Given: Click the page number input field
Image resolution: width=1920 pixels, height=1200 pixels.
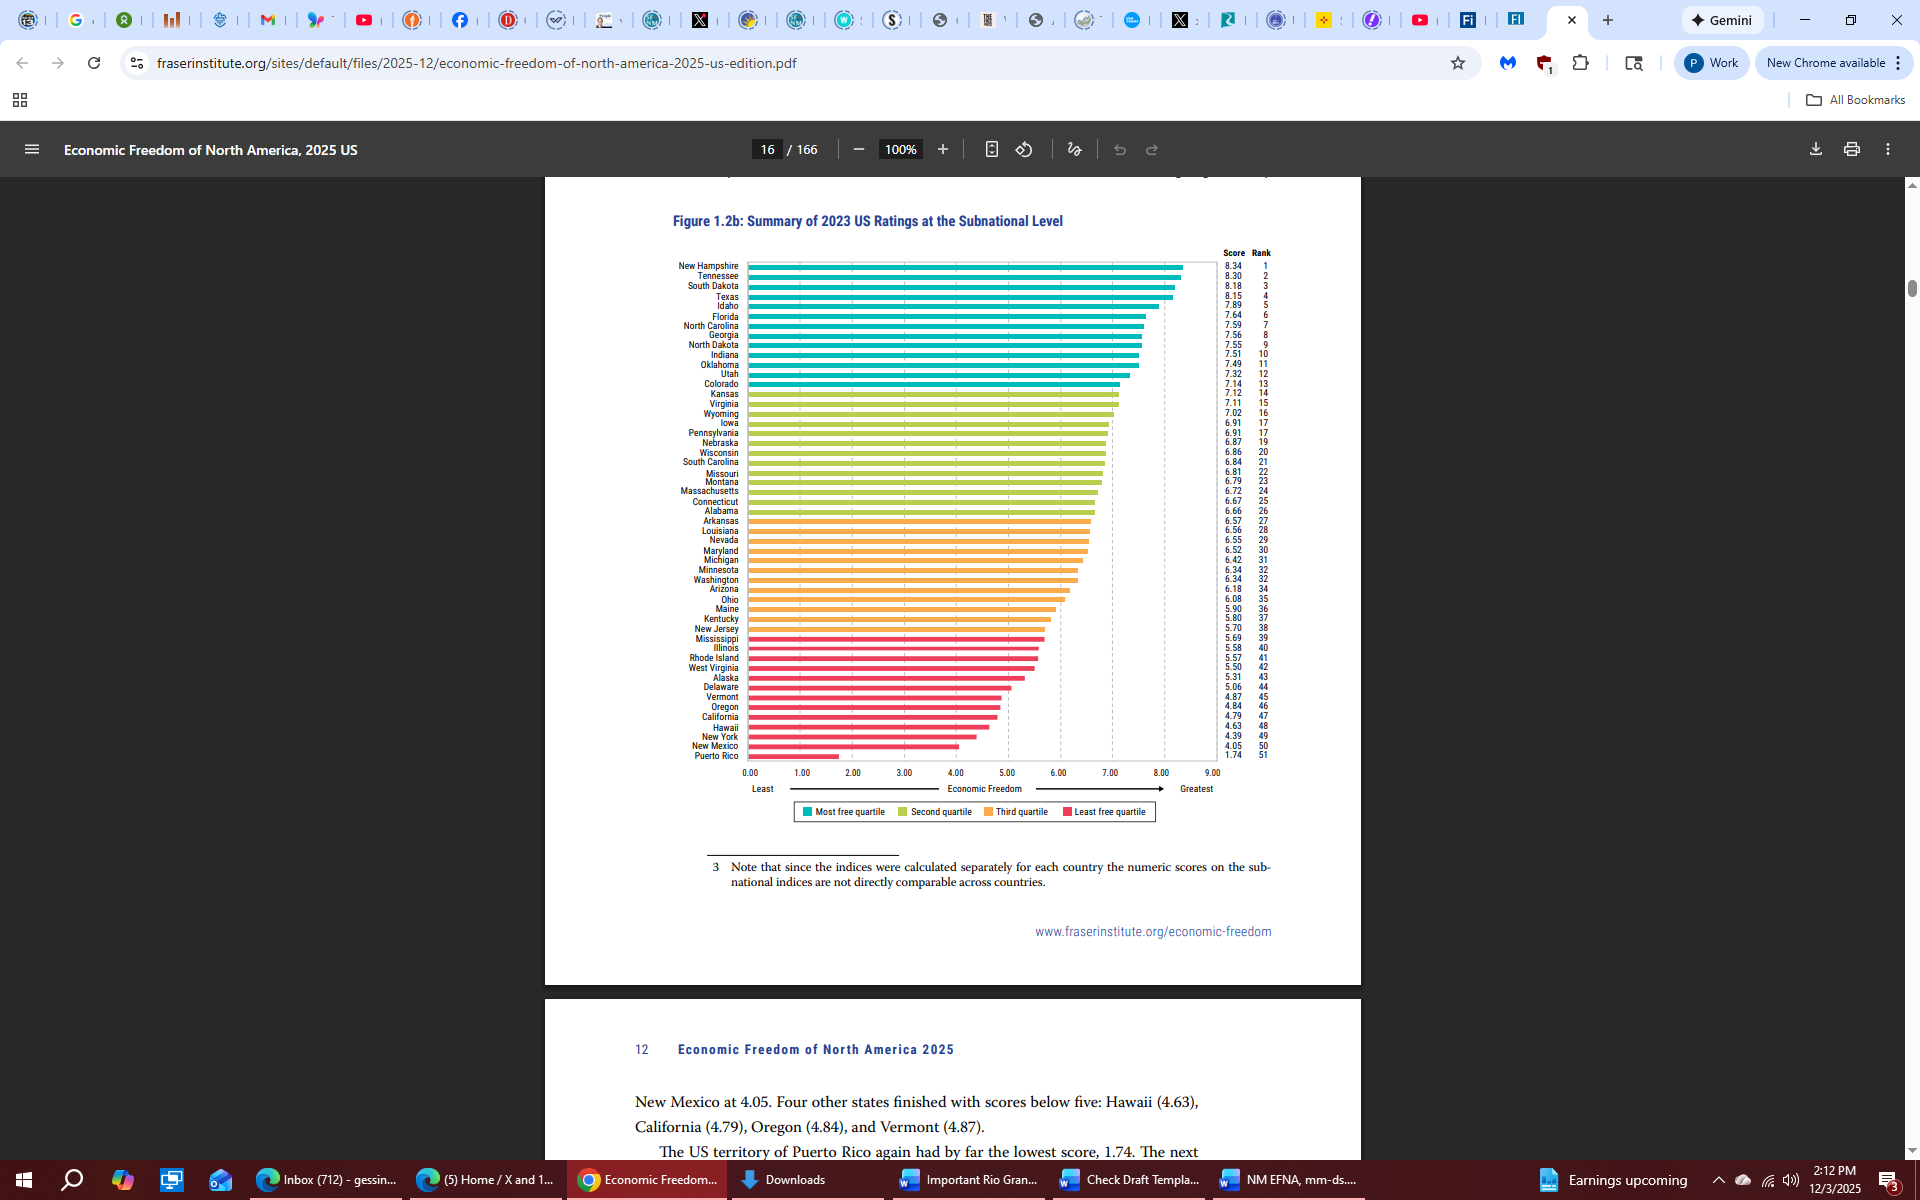Looking at the screenshot, I should coord(767,149).
